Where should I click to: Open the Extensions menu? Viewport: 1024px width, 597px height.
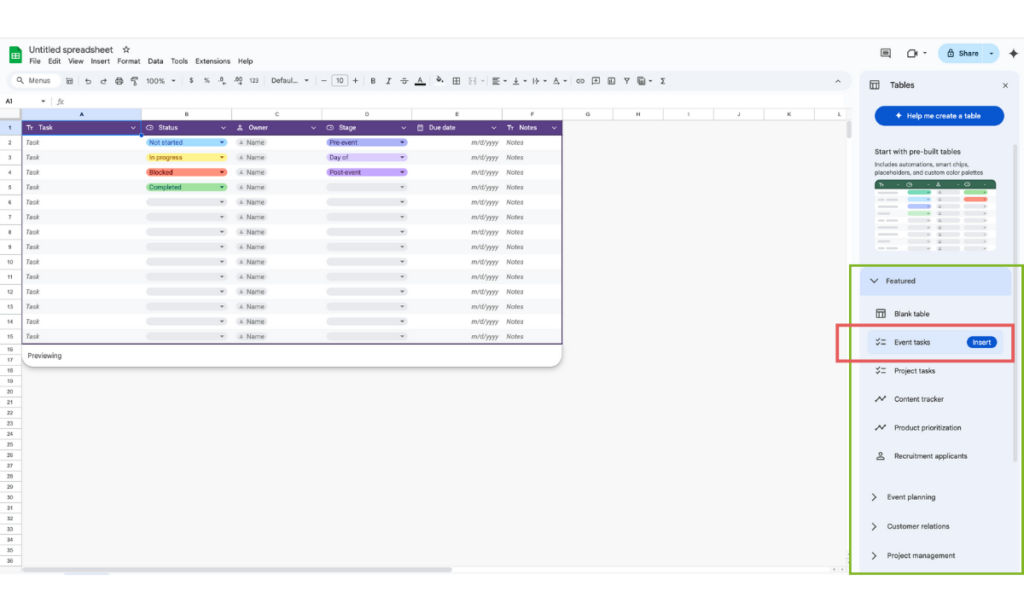tap(213, 60)
